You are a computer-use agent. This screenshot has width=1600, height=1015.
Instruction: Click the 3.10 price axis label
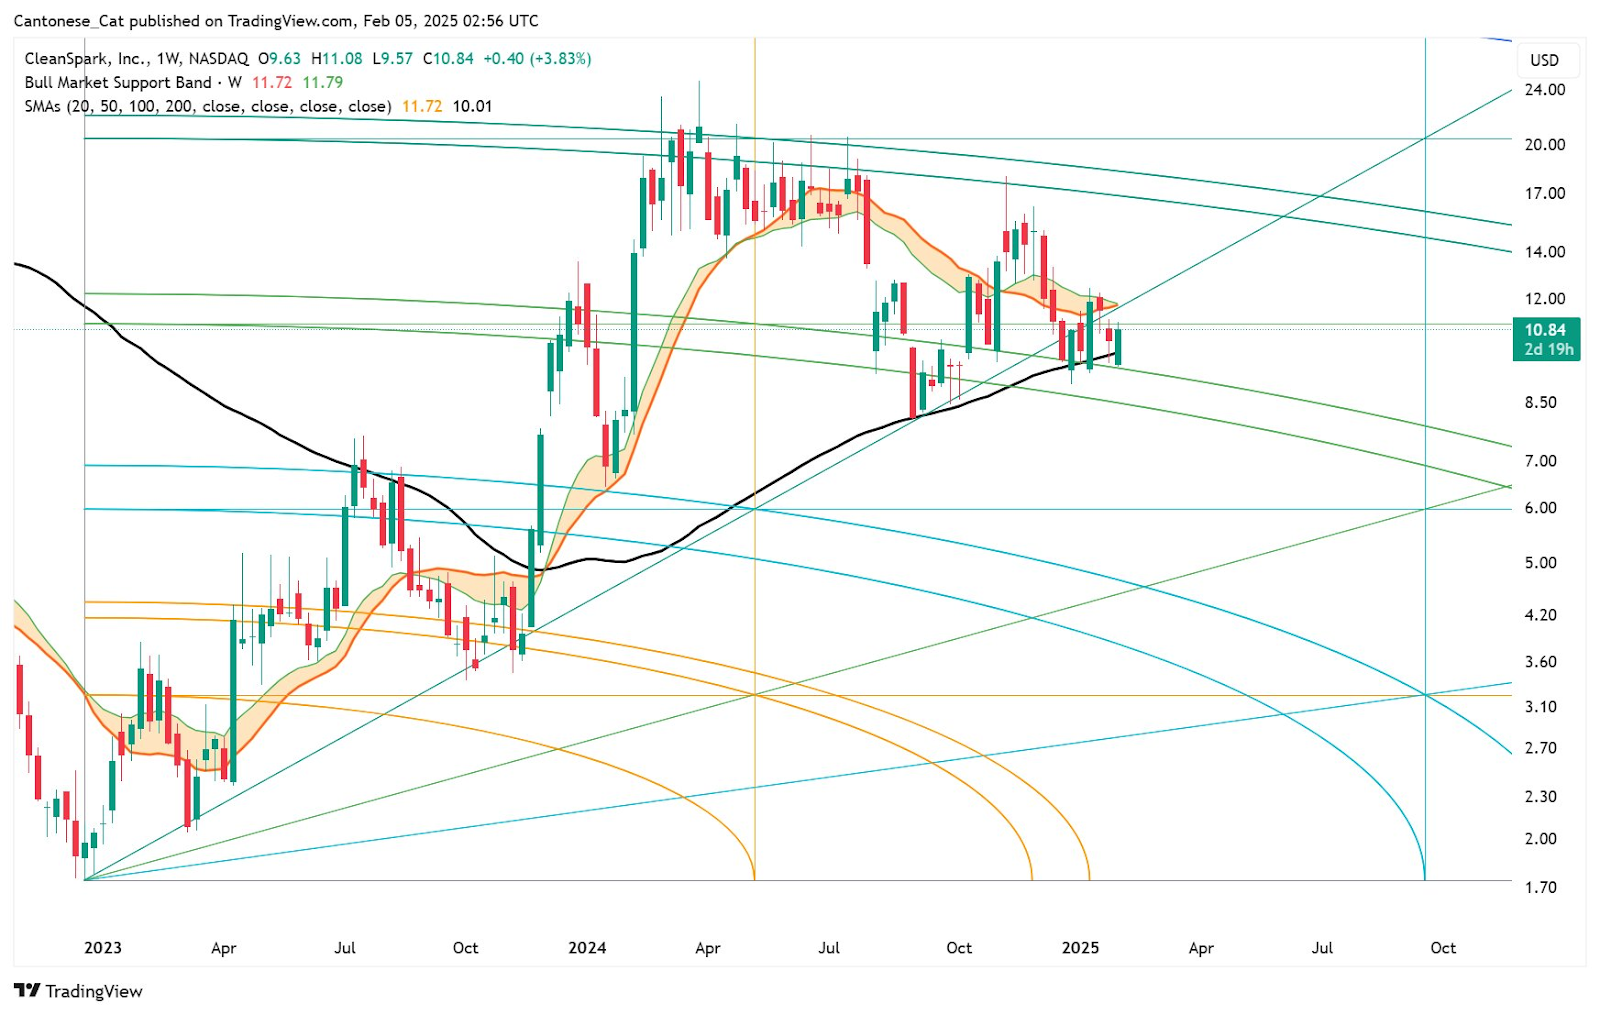[1541, 707]
